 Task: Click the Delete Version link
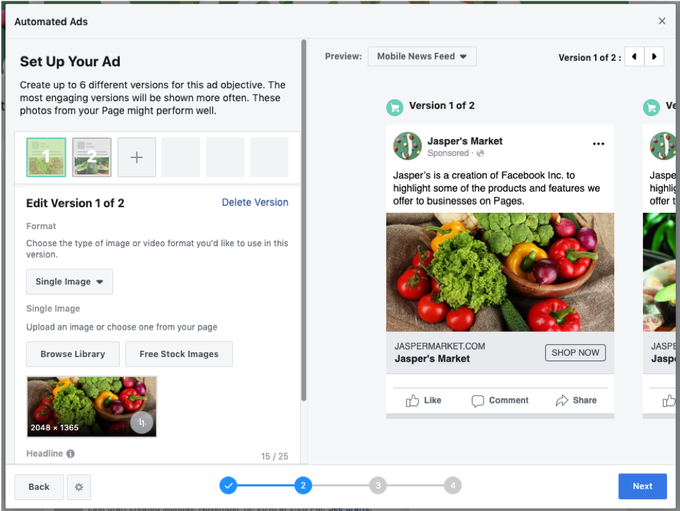(255, 202)
